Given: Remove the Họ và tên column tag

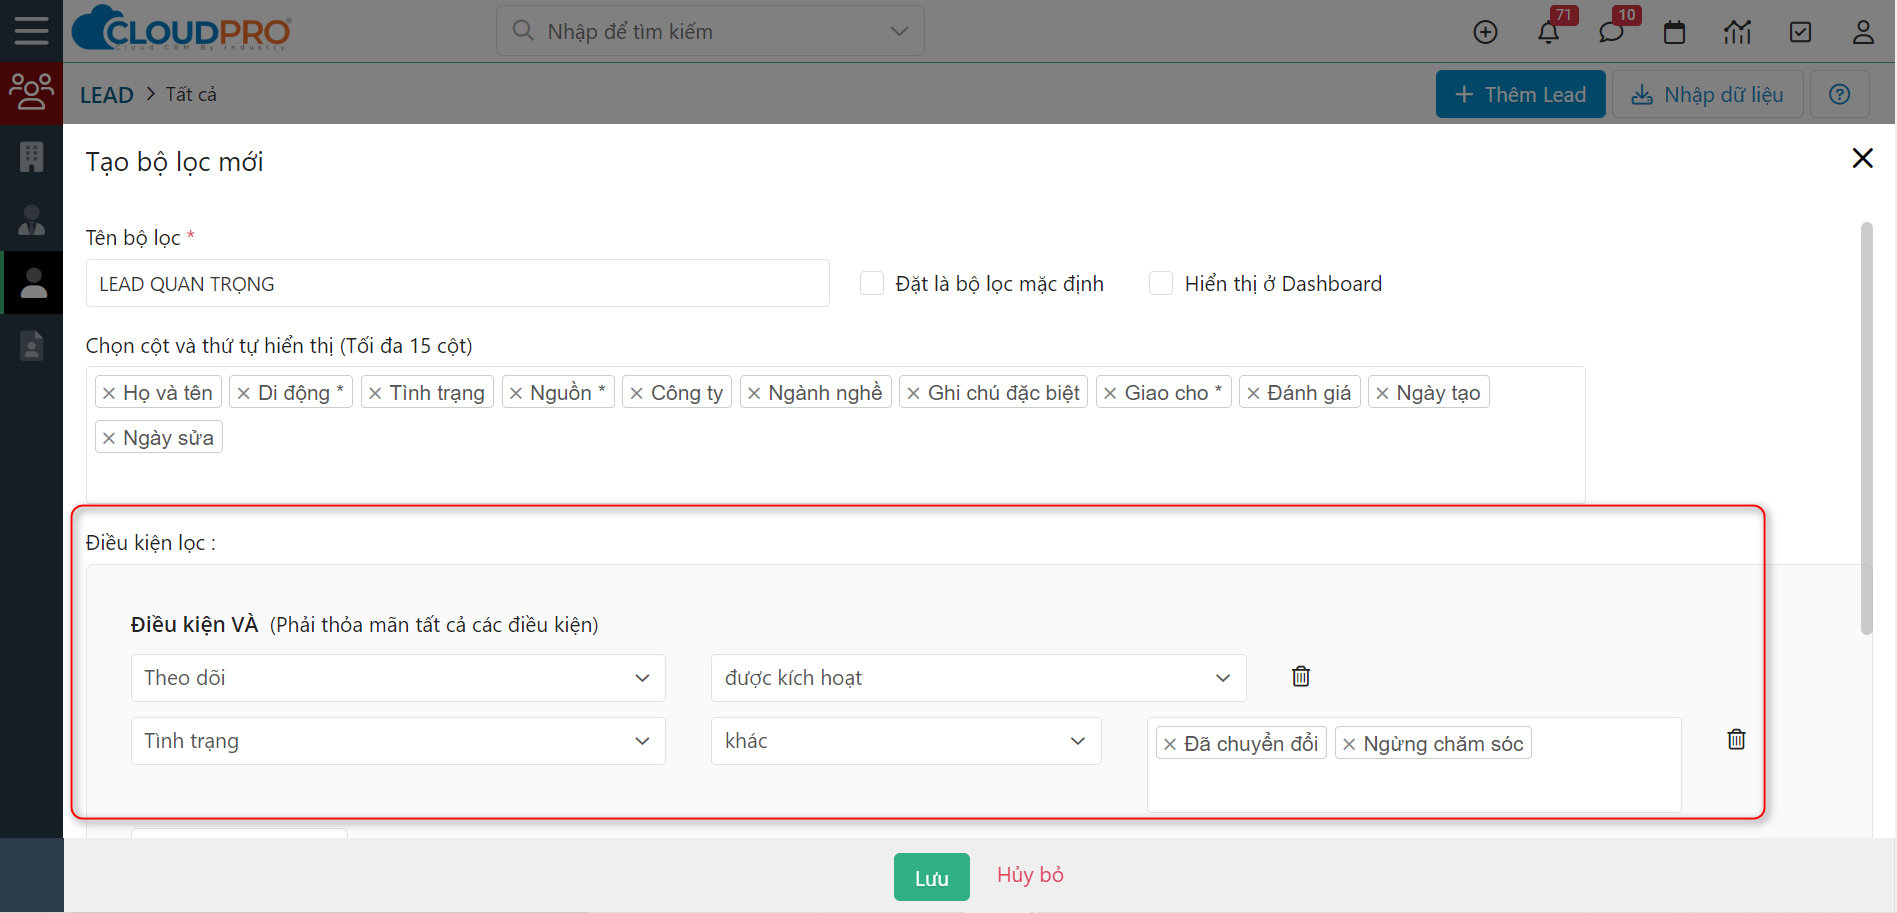Looking at the screenshot, I should point(109,393).
